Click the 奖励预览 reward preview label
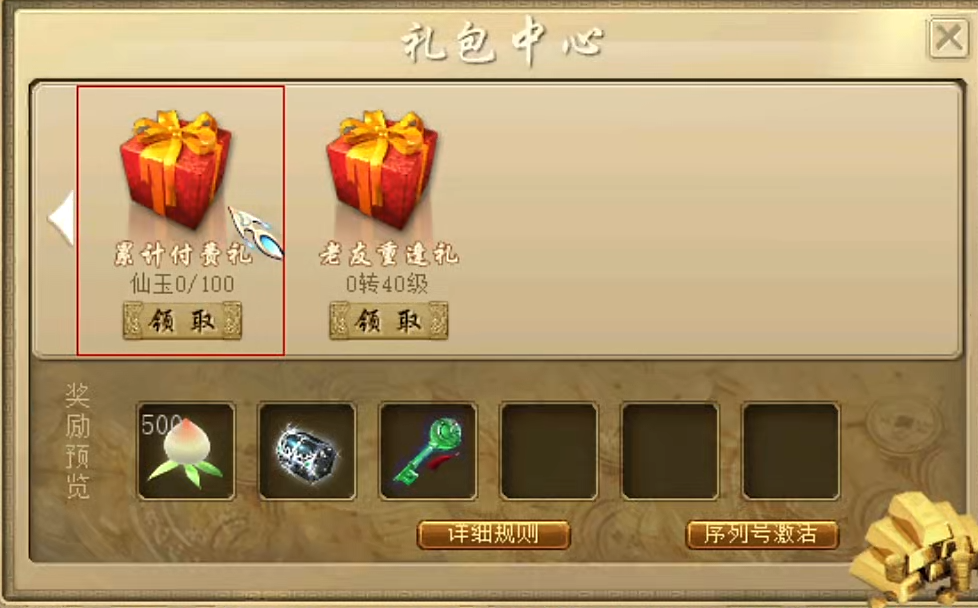The width and height of the screenshot is (978, 608). click(77, 442)
